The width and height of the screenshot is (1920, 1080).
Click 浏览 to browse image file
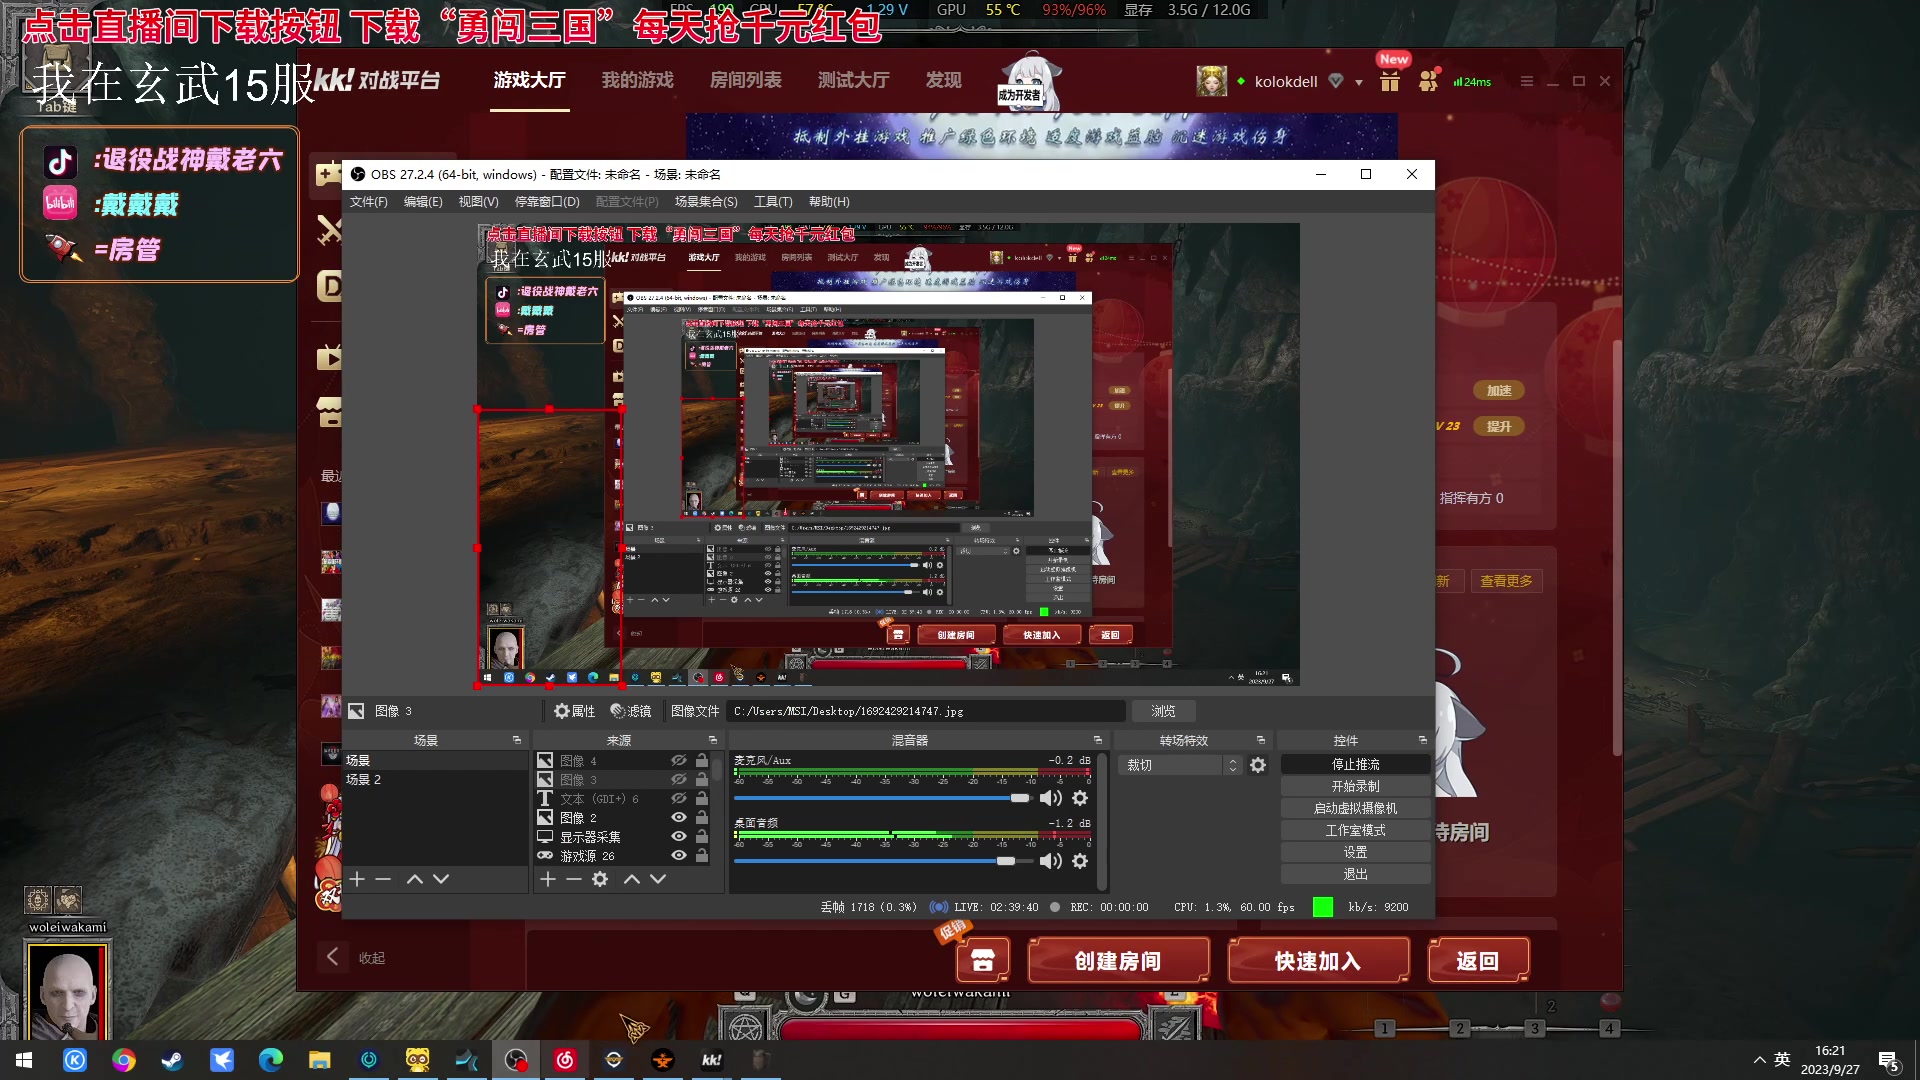tap(1163, 711)
